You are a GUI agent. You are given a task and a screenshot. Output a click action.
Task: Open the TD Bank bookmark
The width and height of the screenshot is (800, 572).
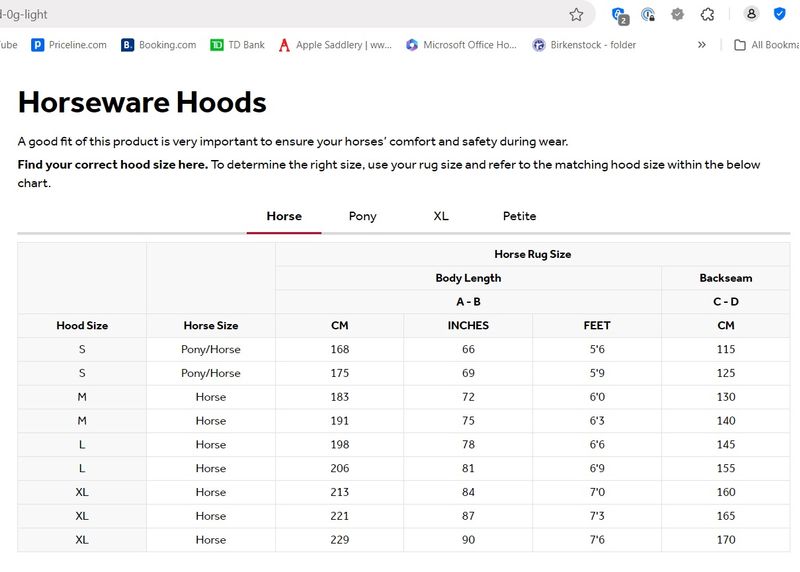tap(238, 45)
